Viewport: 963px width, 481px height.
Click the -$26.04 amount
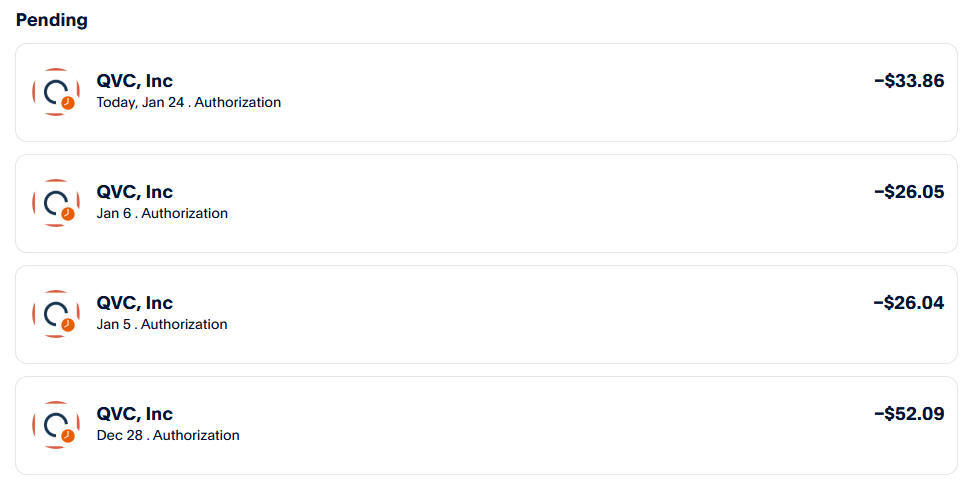[908, 303]
